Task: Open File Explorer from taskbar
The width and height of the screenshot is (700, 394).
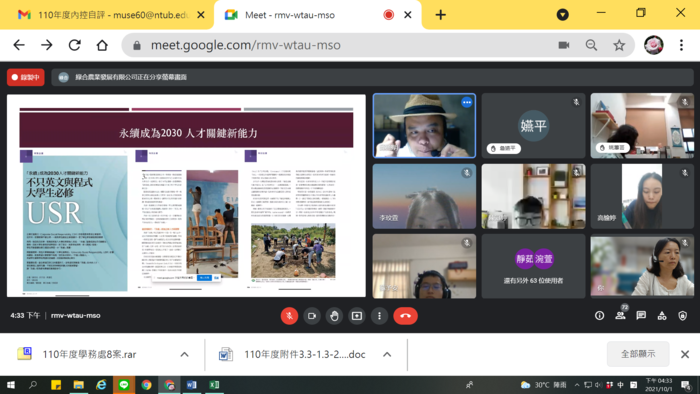Action: pos(79,385)
